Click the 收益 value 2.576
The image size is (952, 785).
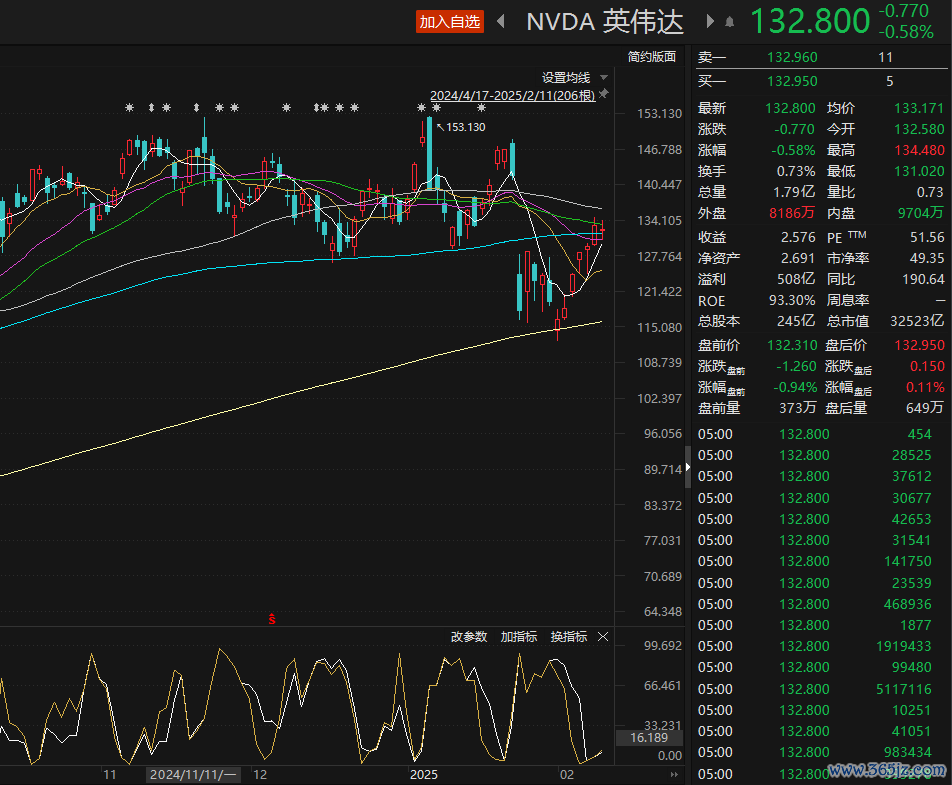pos(798,237)
